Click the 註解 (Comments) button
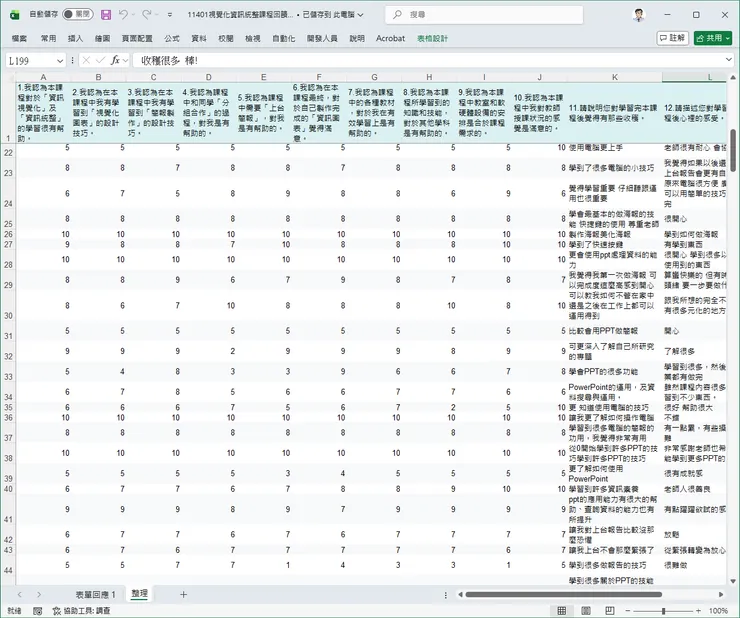The image size is (740, 618). point(672,37)
